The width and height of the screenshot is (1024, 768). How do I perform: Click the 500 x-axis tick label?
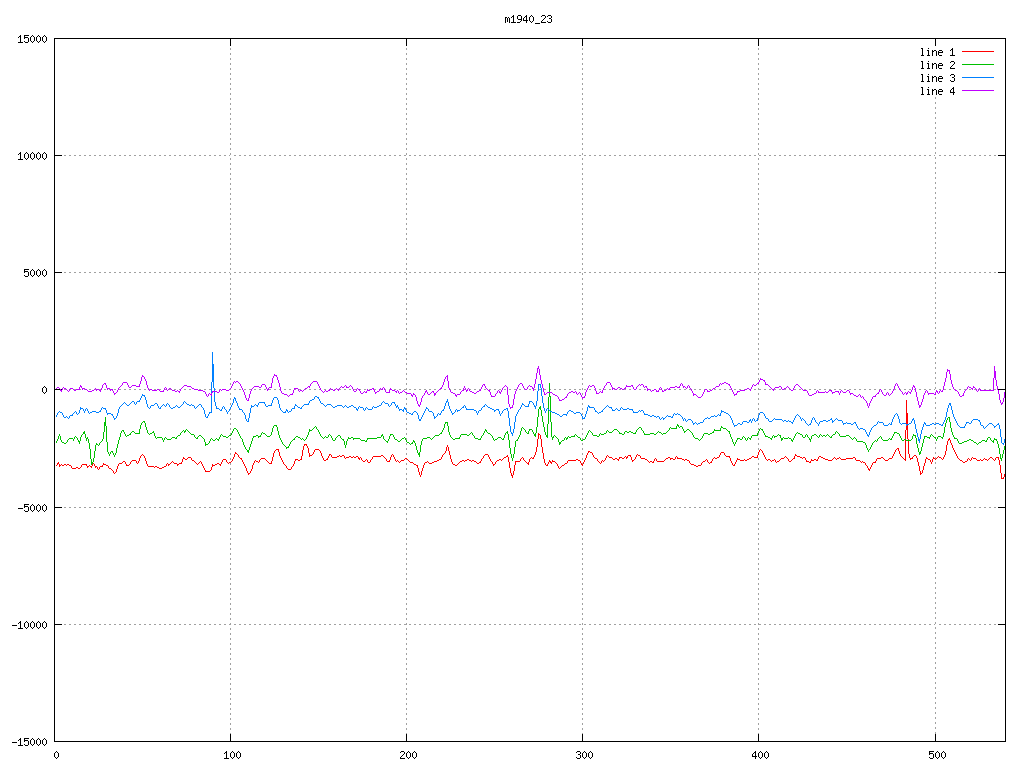pos(935,755)
